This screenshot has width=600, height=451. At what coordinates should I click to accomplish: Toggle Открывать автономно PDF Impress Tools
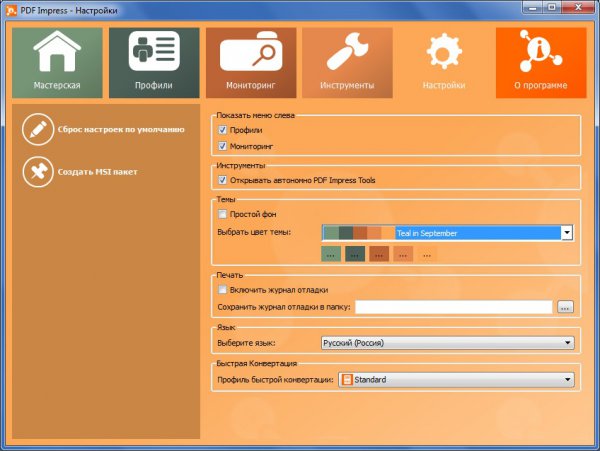pyautogui.click(x=222, y=180)
